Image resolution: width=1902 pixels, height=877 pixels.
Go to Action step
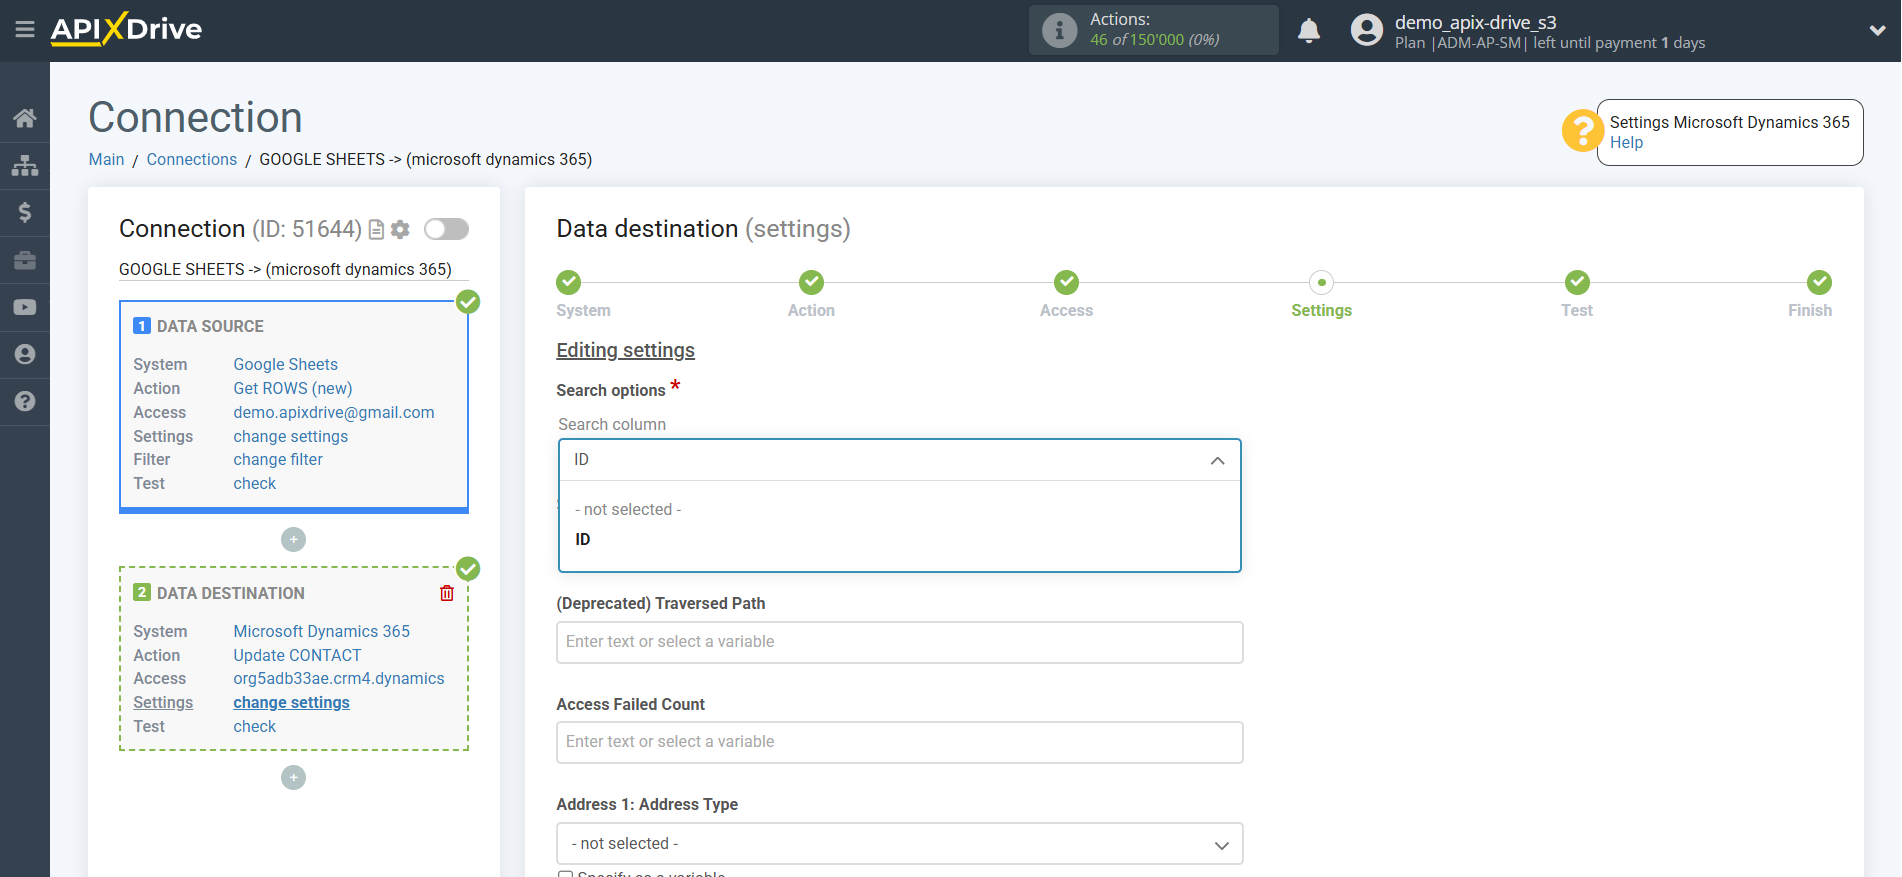pyautogui.click(x=811, y=282)
